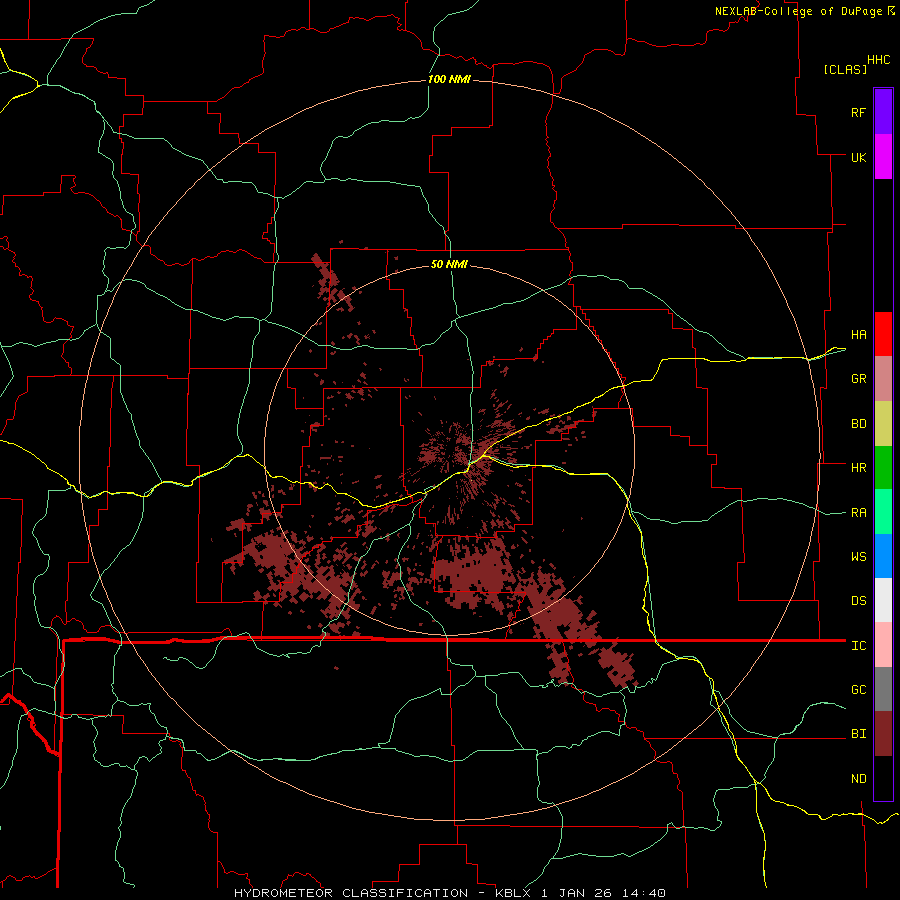
Task: Select the pink-brown GR legend swatch
Action: [883, 379]
